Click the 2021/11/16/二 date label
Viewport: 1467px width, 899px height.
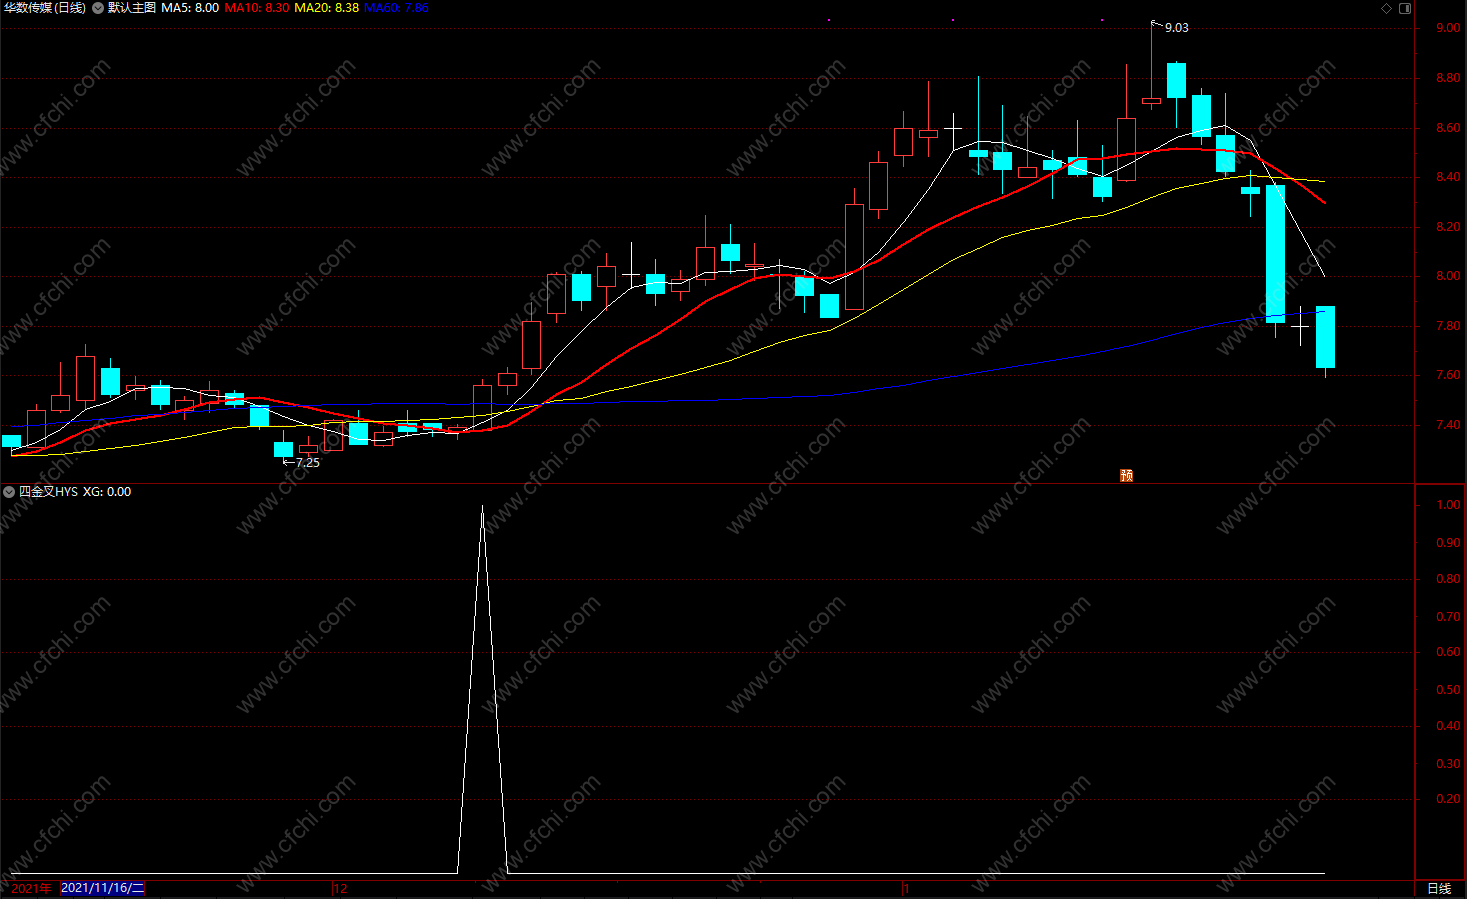pyautogui.click(x=103, y=888)
